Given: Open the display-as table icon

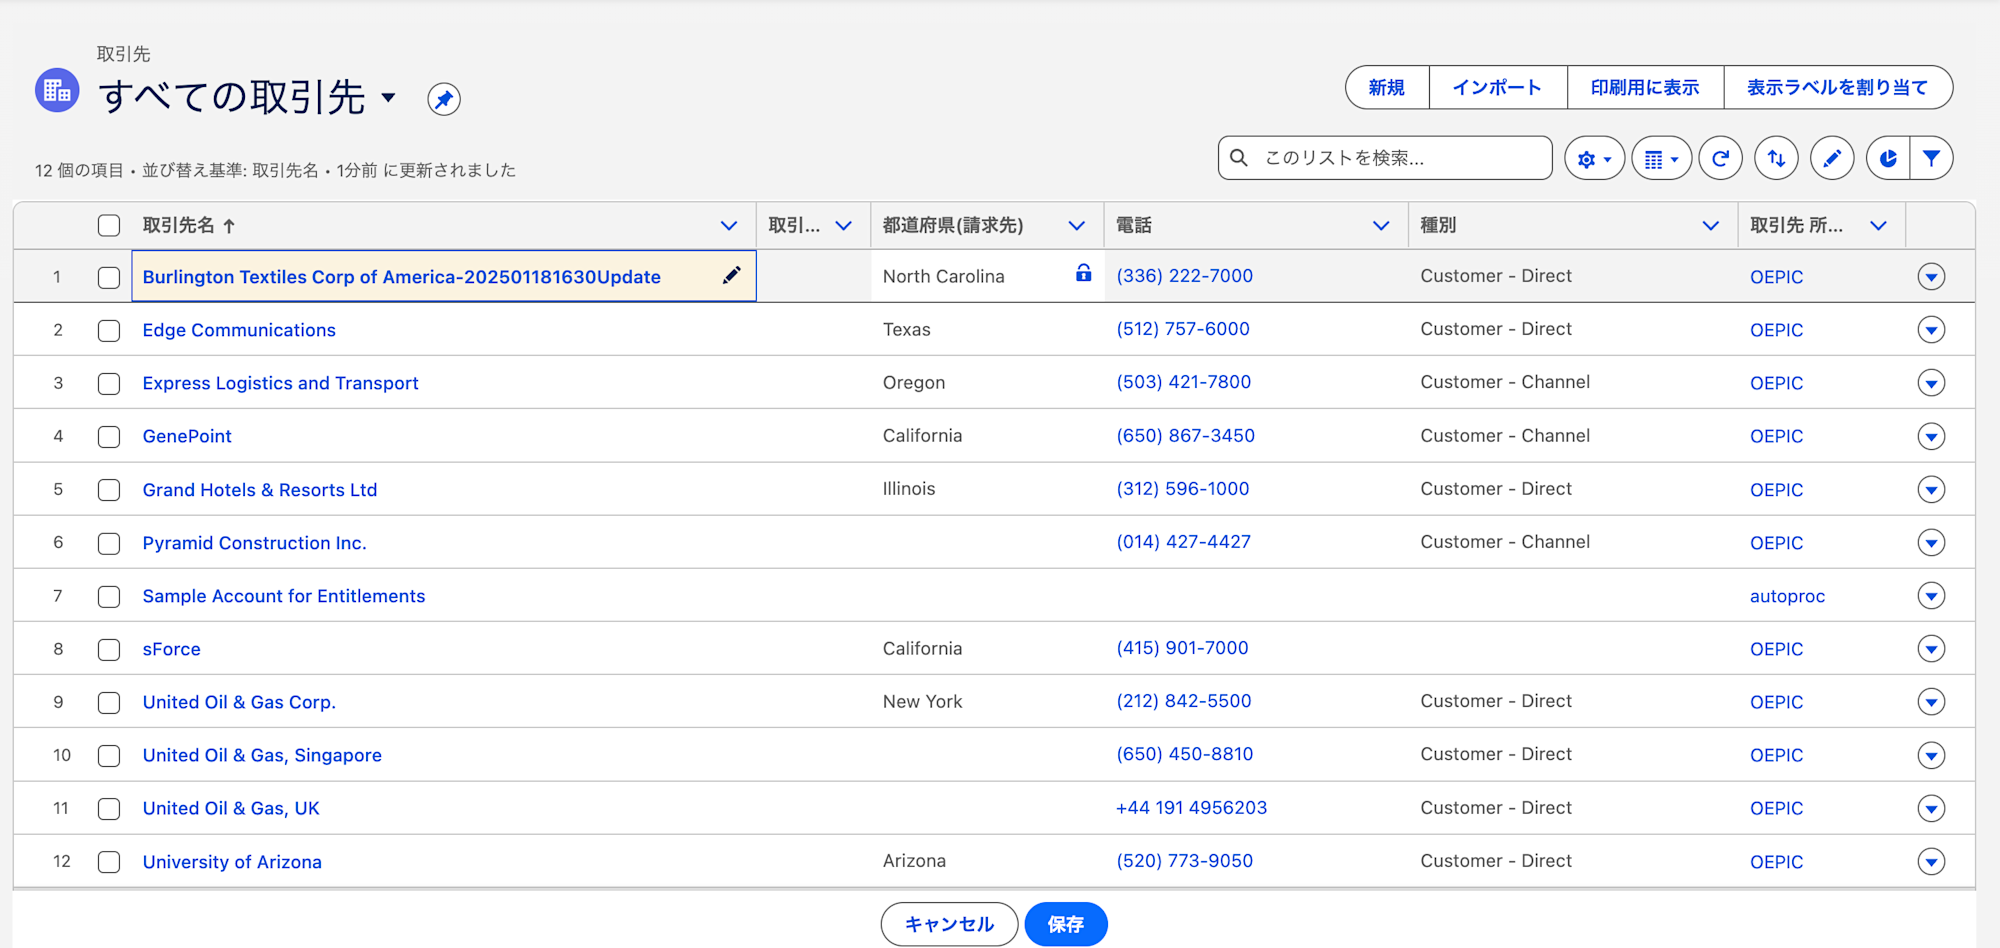Looking at the screenshot, I should click(x=1660, y=157).
